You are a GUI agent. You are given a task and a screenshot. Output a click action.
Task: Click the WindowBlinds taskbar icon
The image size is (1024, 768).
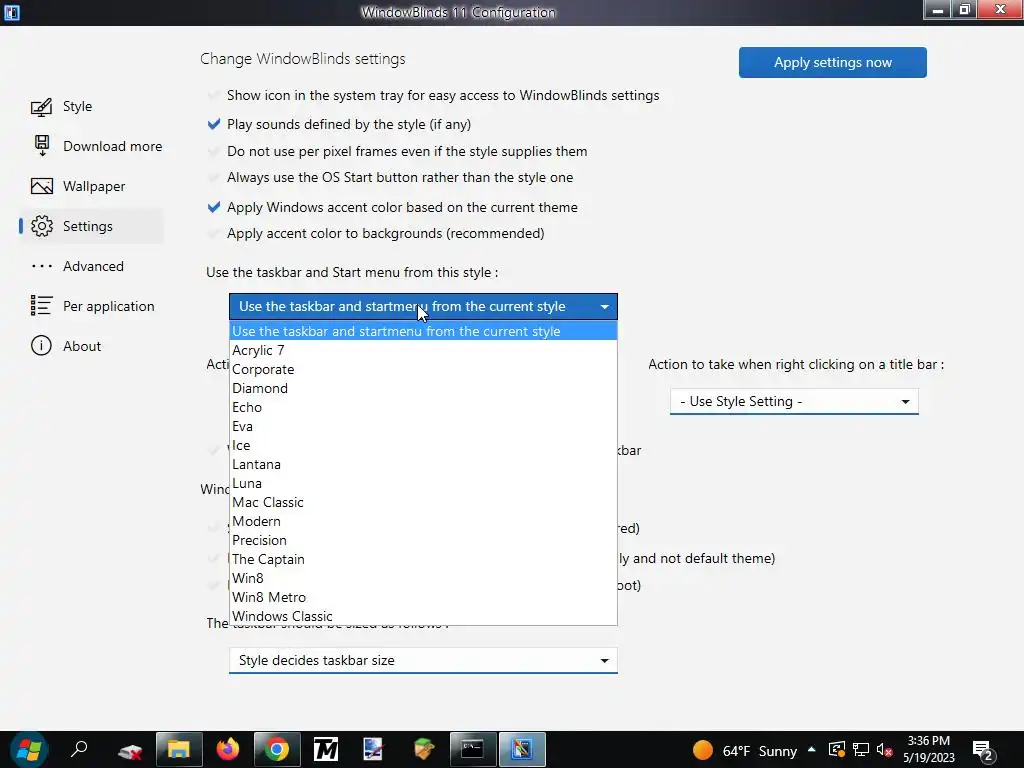pyautogui.click(x=522, y=749)
